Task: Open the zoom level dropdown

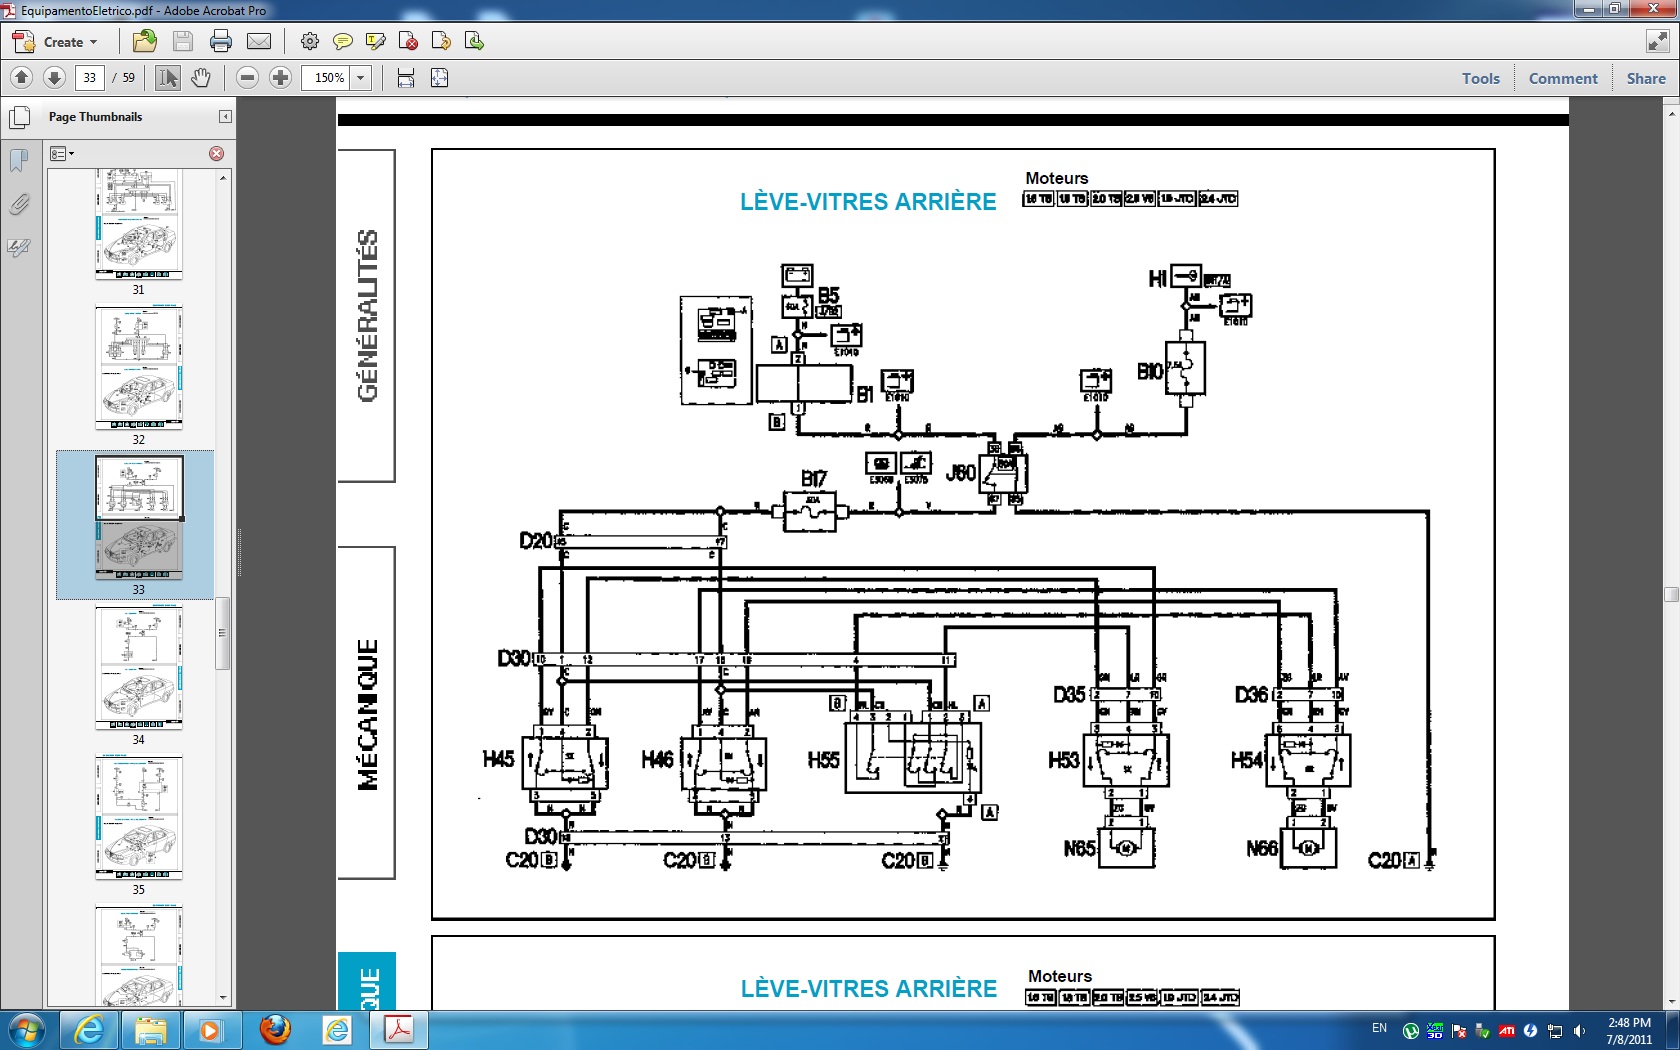Action: pos(361,78)
